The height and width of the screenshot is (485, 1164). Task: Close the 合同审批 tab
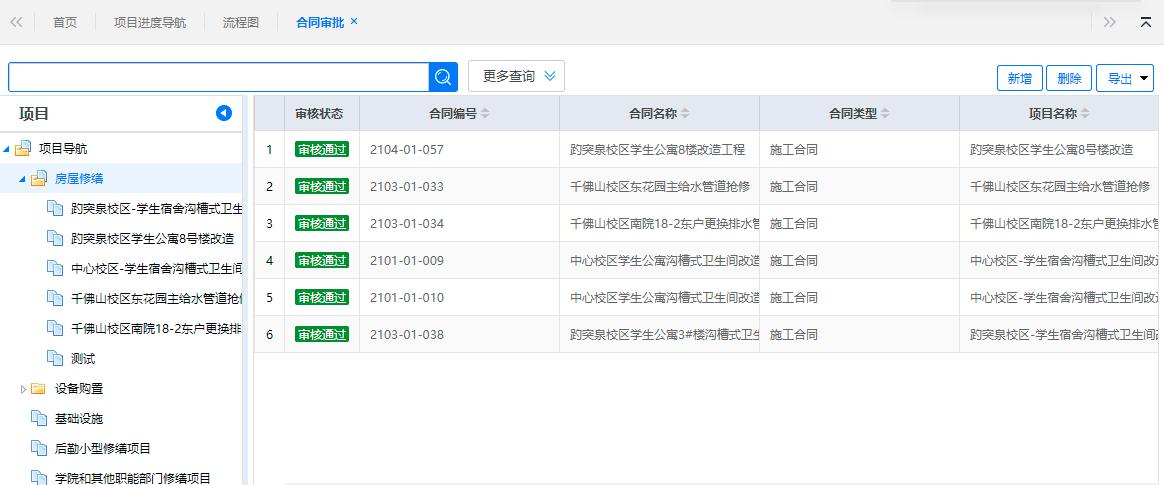[354, 22]
